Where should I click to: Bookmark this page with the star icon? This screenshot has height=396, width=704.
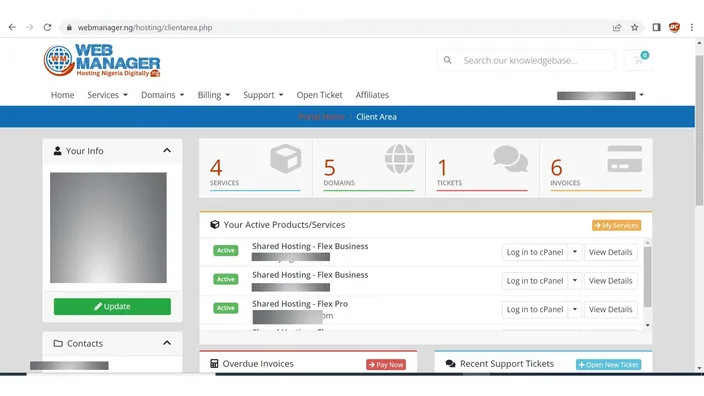pos(634,27)
